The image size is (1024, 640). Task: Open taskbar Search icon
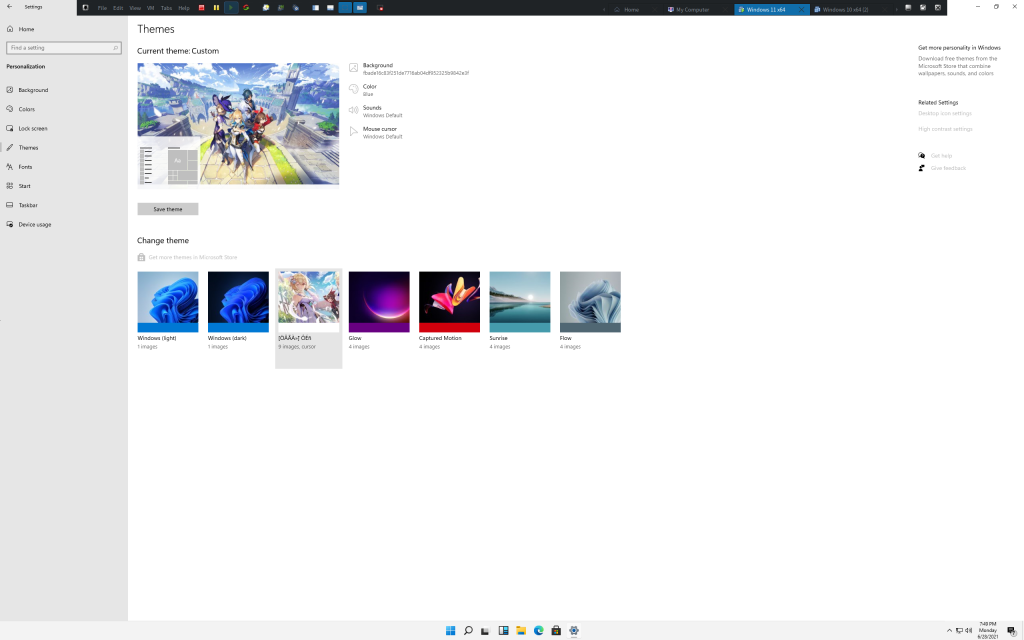[x=468, y=630]
